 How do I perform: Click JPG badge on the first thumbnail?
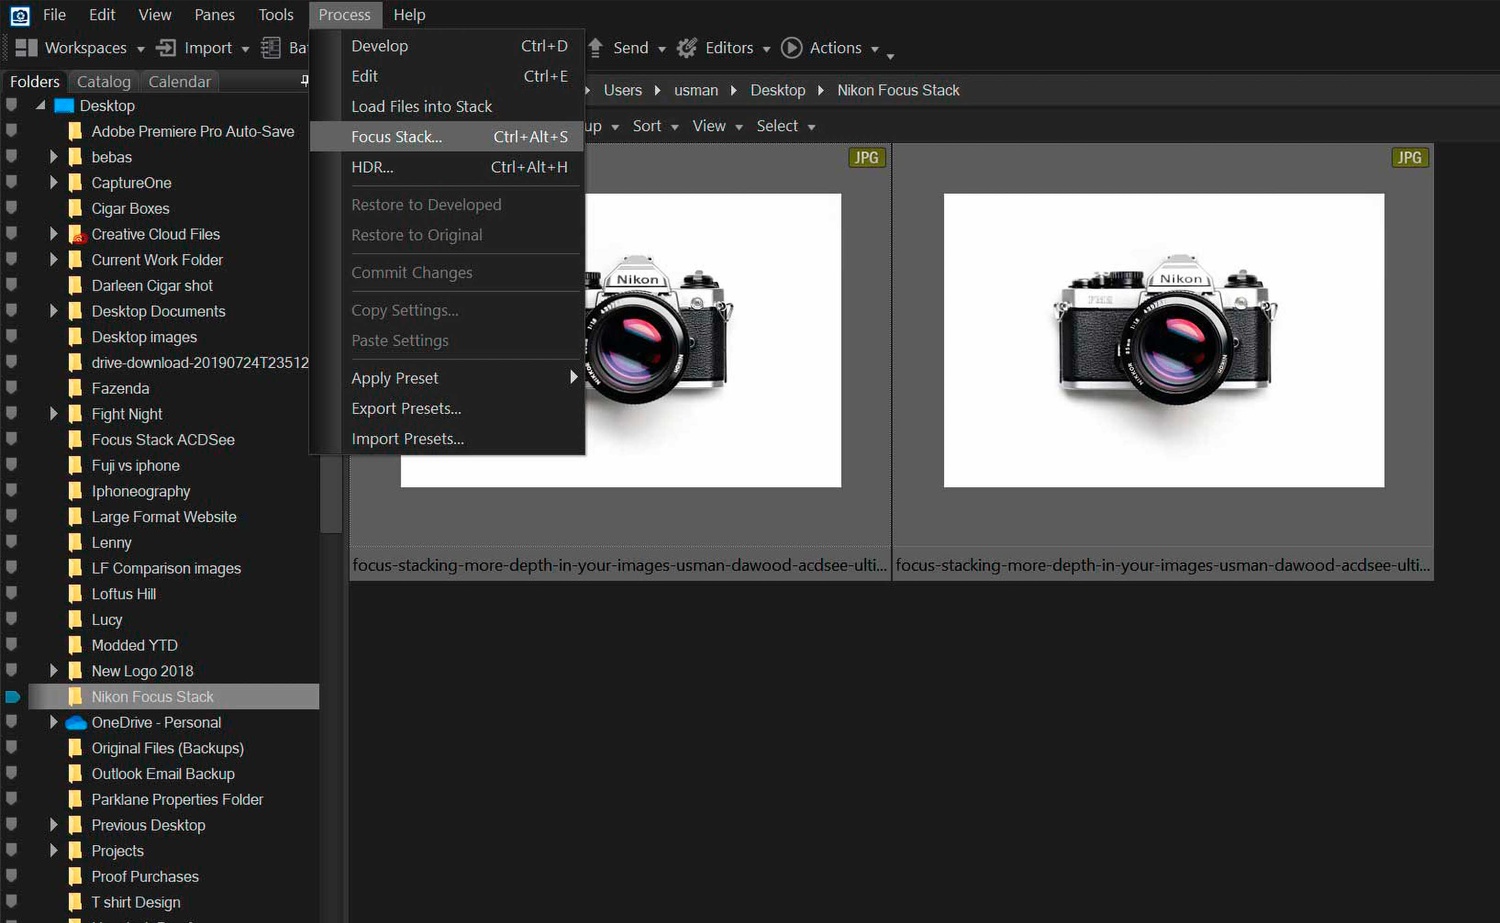pyautogui.click(x=866, y=157)
